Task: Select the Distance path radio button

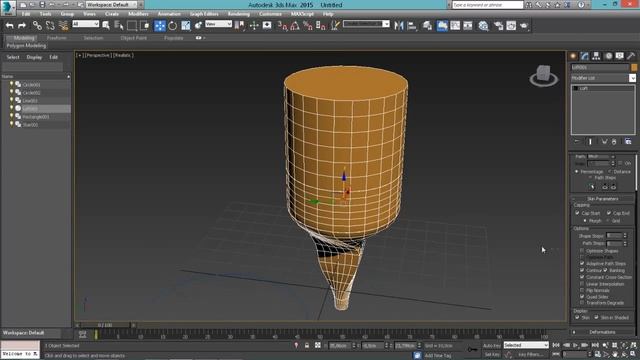Action: (x=610, y=171)
